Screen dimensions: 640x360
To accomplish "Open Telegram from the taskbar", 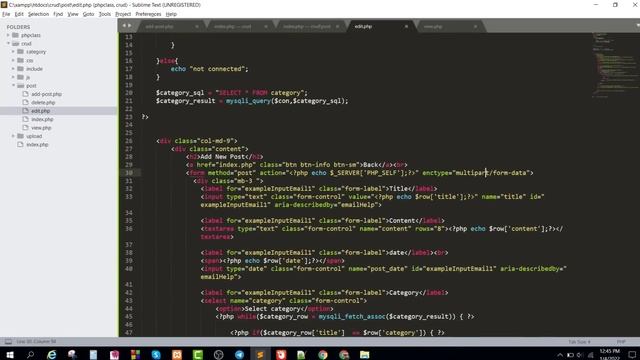I will pos(239,354).
